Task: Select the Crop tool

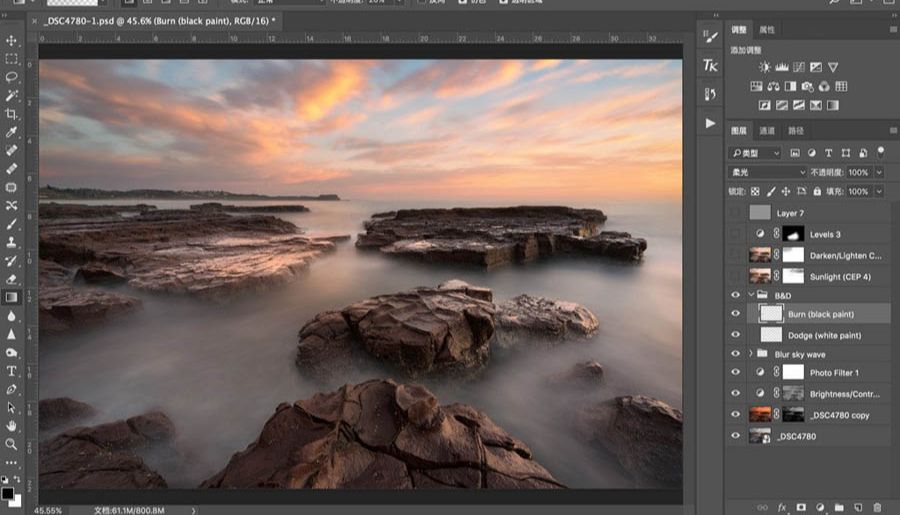Action: tap(11, 114)
